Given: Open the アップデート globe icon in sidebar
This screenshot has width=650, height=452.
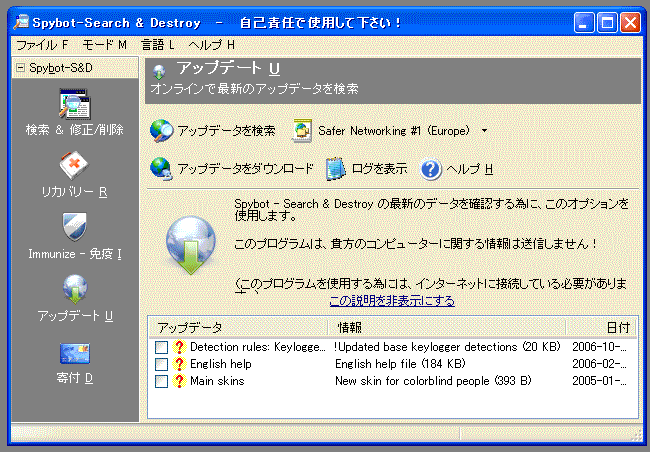Looking at the screenshot, I should point(75,289).
